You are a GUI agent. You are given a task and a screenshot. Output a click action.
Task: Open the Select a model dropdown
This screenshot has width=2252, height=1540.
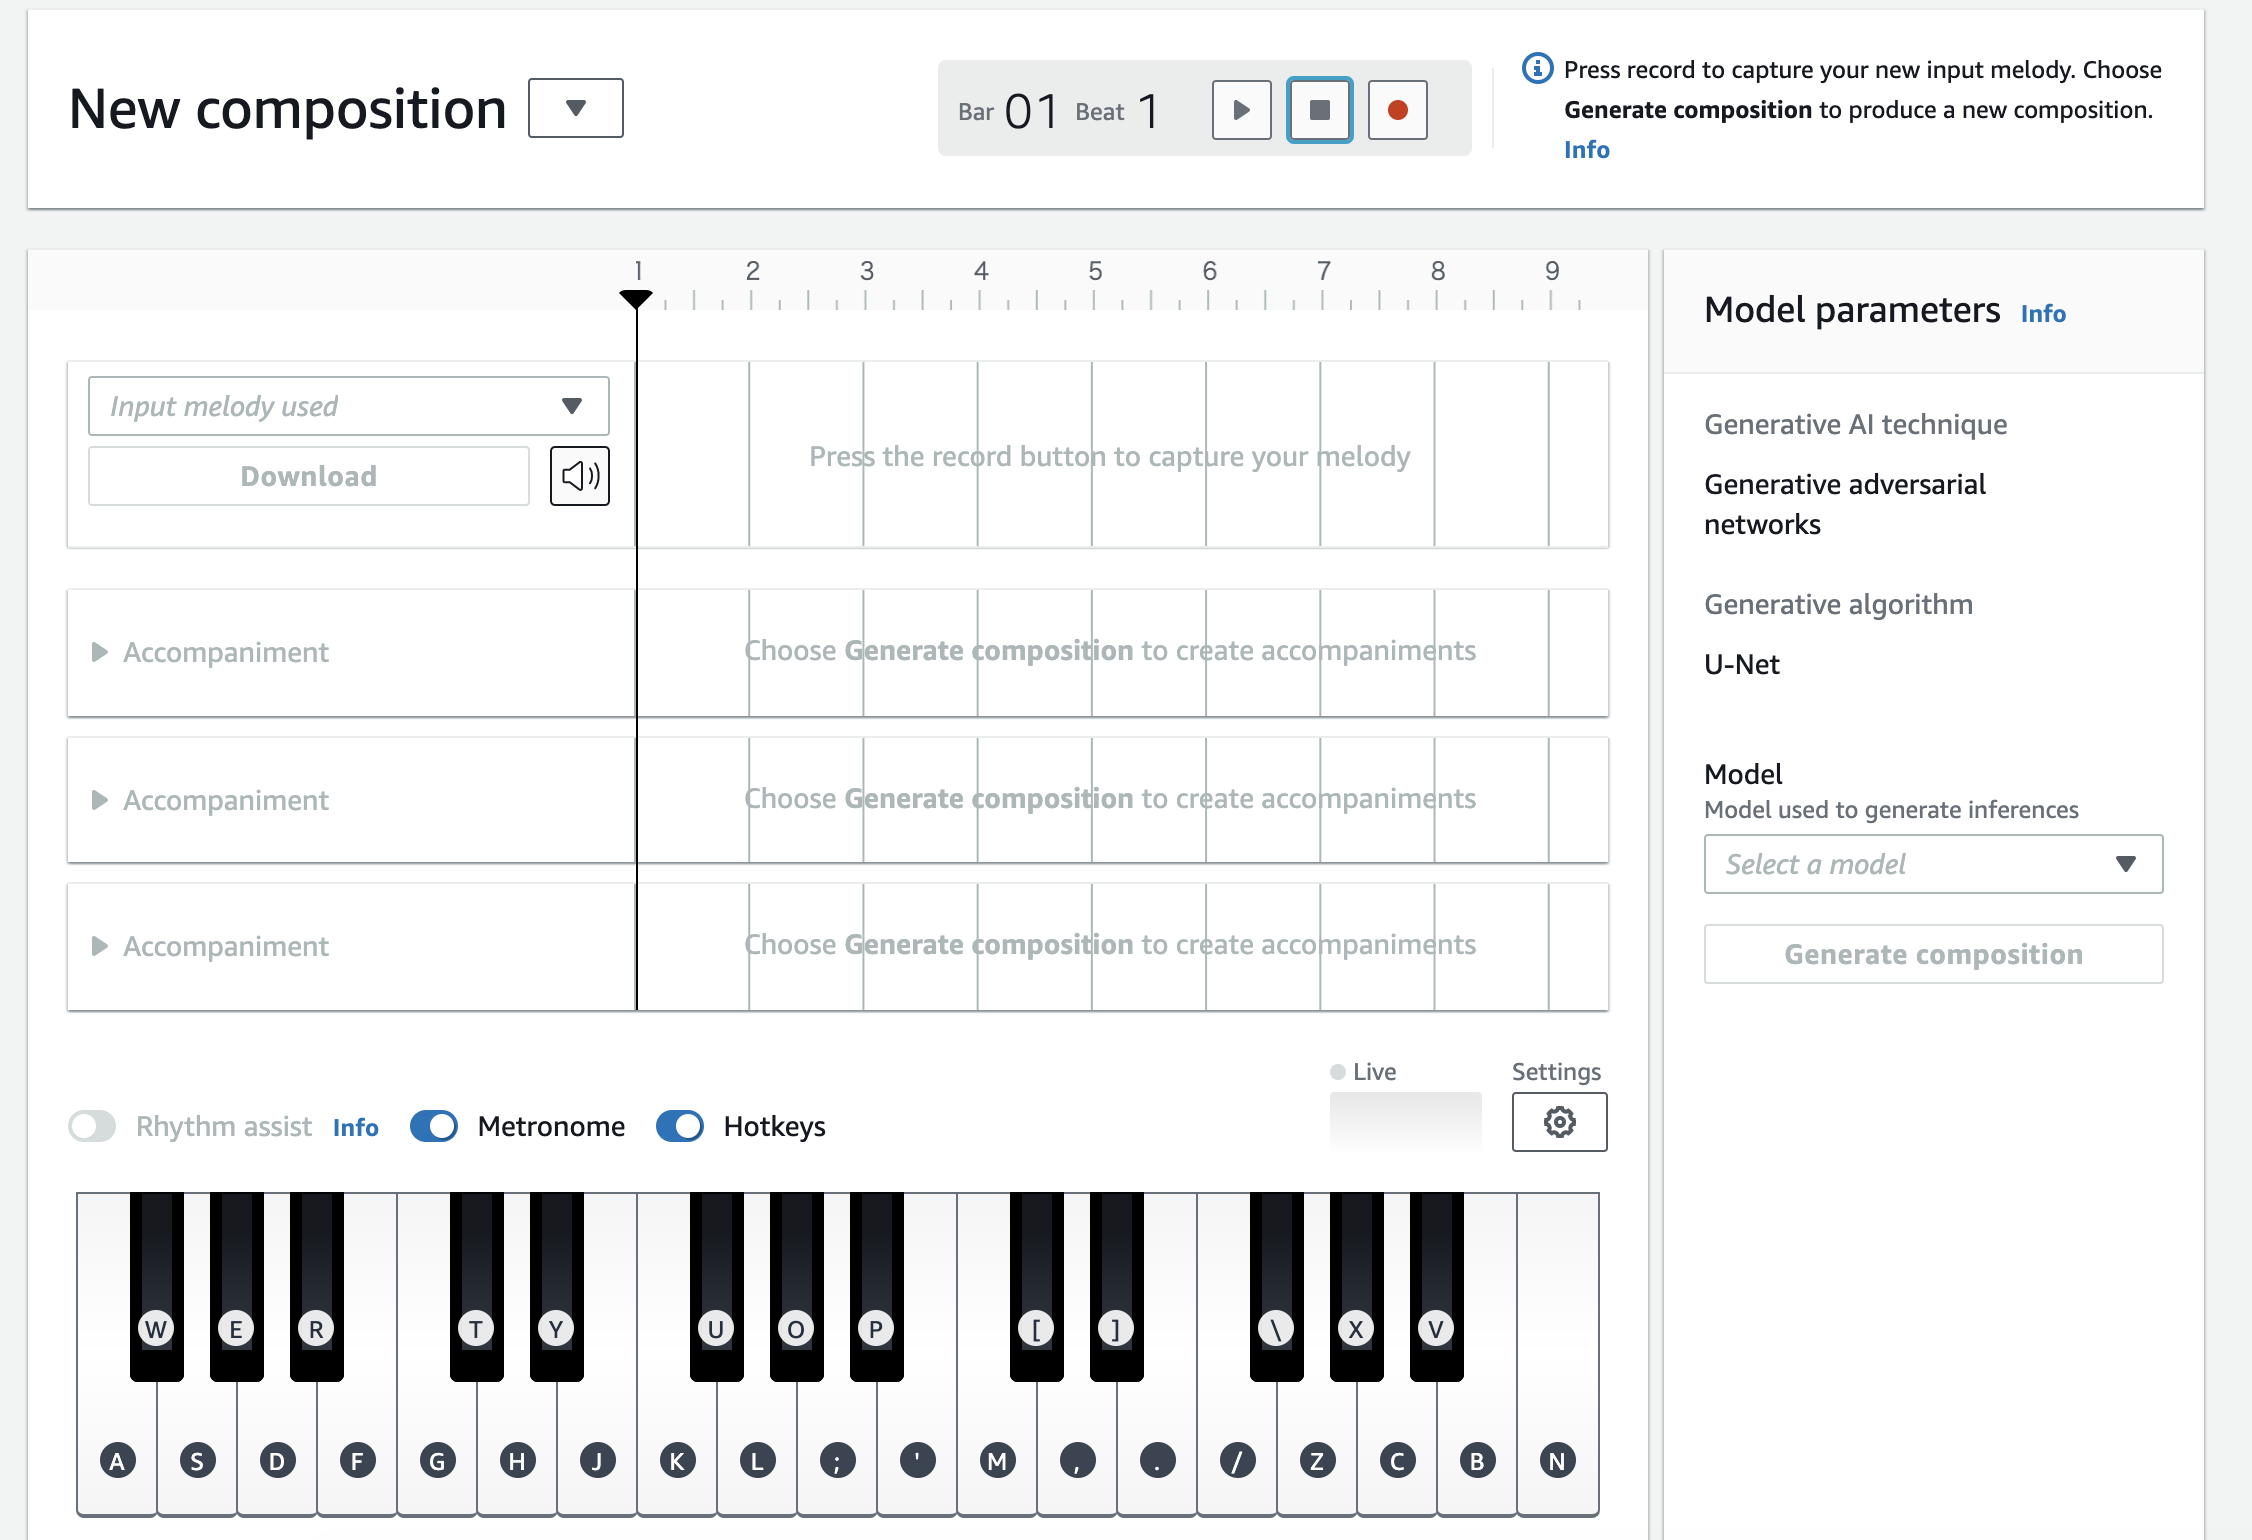(x=1932, y=864)
